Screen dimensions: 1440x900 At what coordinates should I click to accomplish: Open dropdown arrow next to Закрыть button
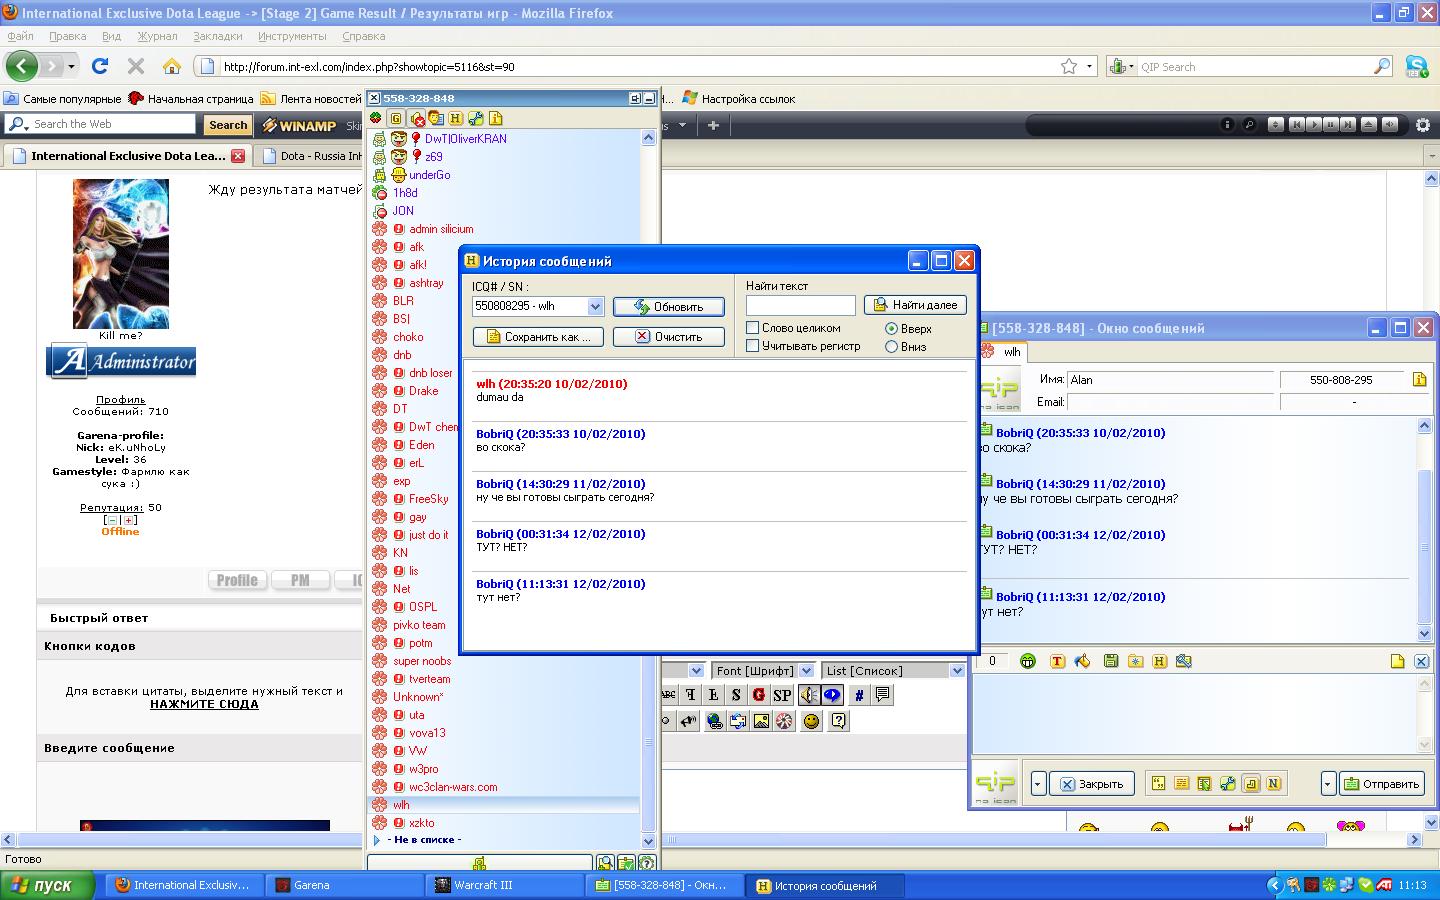pyautogui.click(x=1038, y=783)
